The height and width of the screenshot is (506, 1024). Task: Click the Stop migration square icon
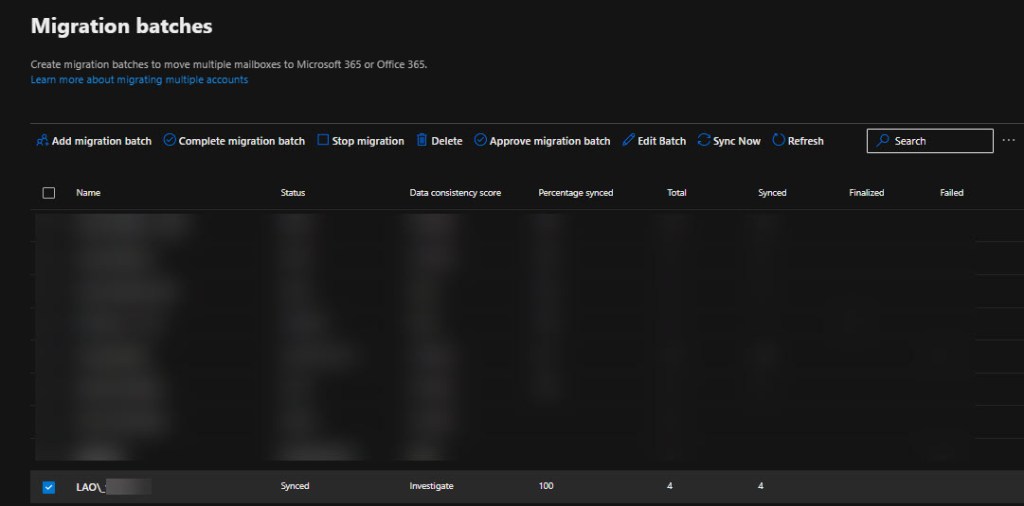pos(323,141)
